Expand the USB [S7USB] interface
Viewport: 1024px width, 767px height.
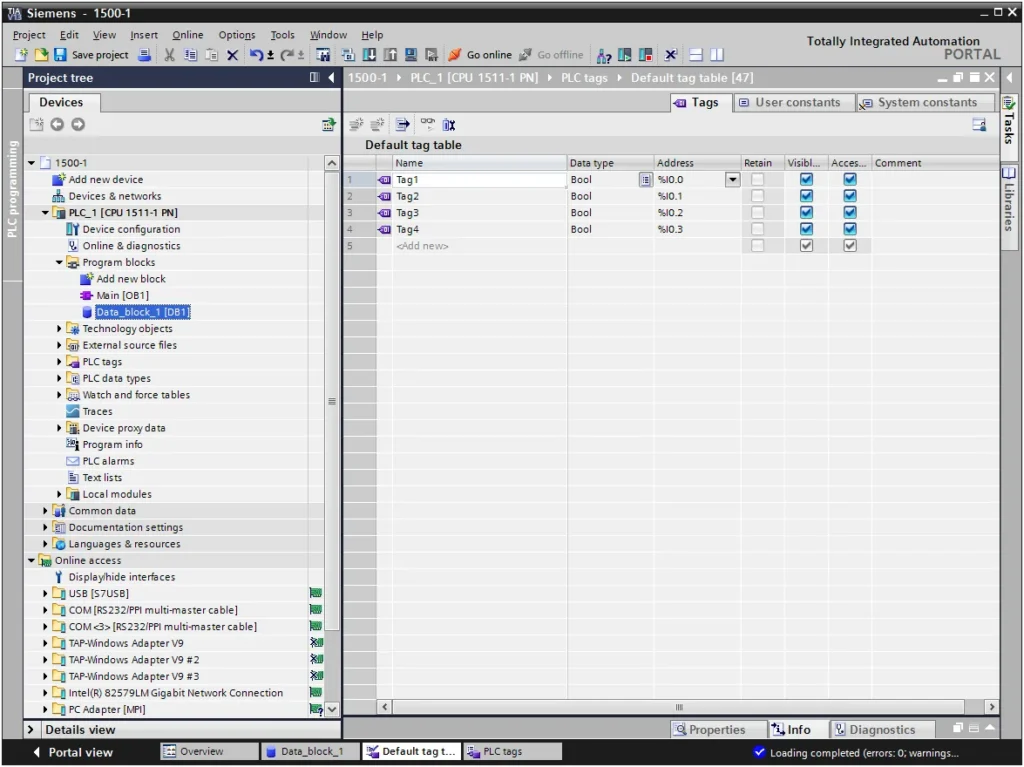(x=45, y=593)
